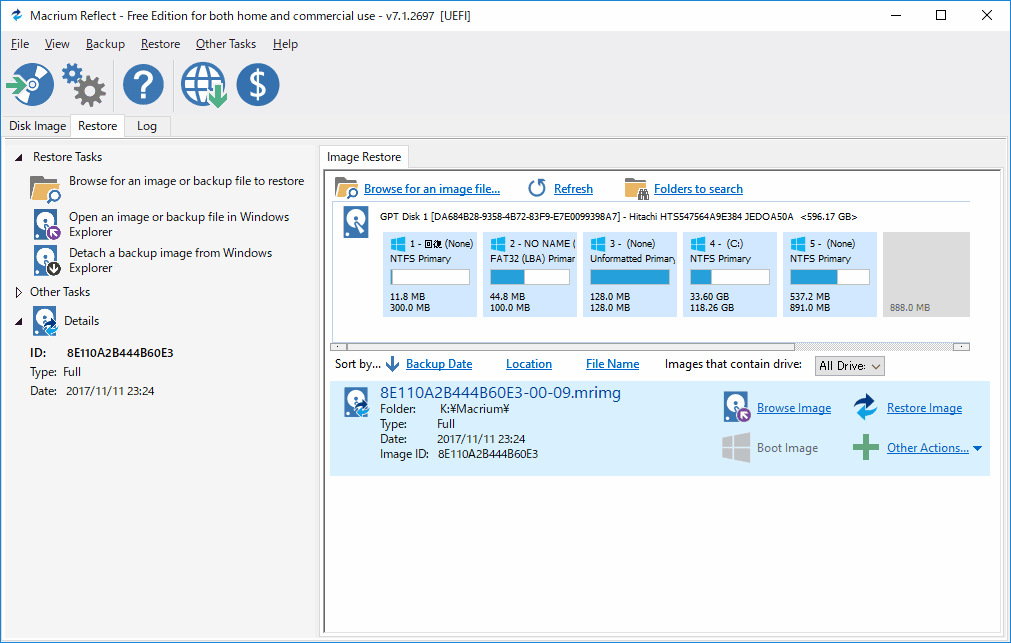1011x643 pixels.
Task: Open the gears settings toolbar icon
Action: 84,84
